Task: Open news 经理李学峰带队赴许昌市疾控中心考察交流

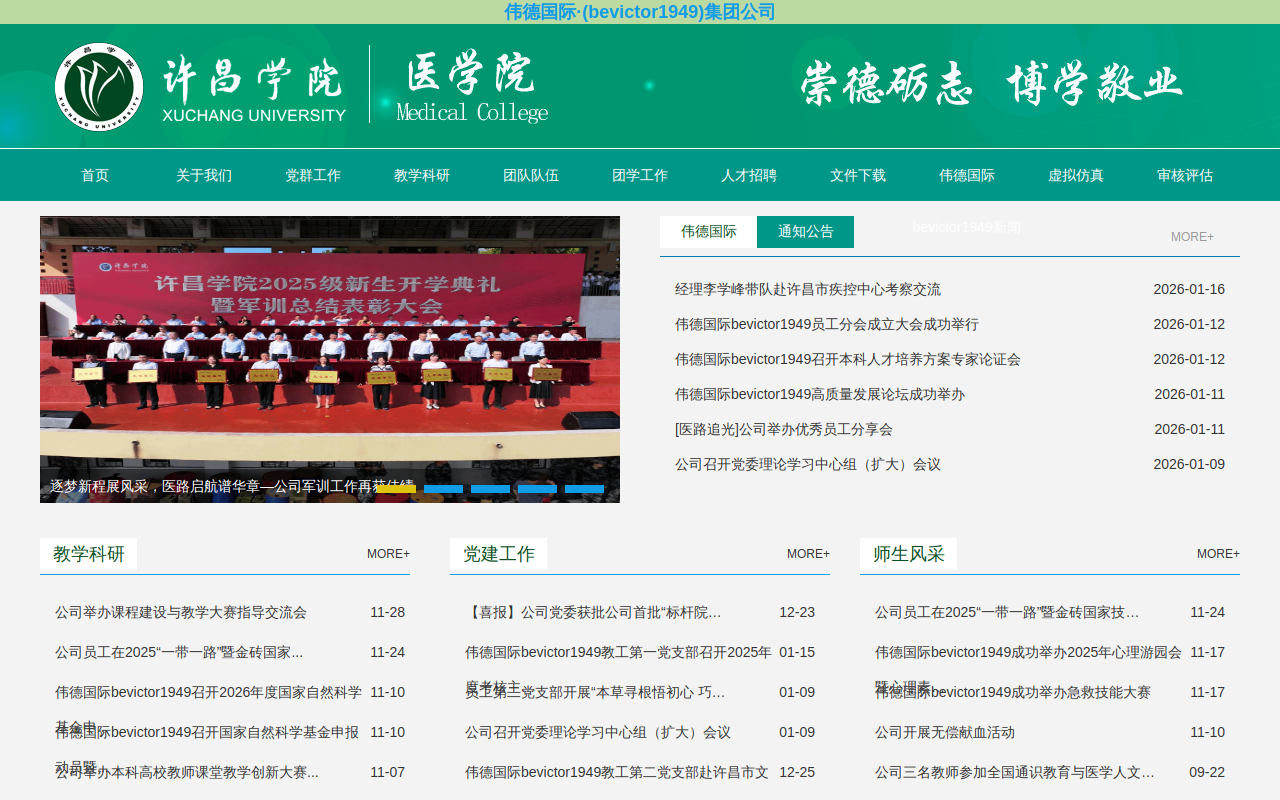Action: 808,290
